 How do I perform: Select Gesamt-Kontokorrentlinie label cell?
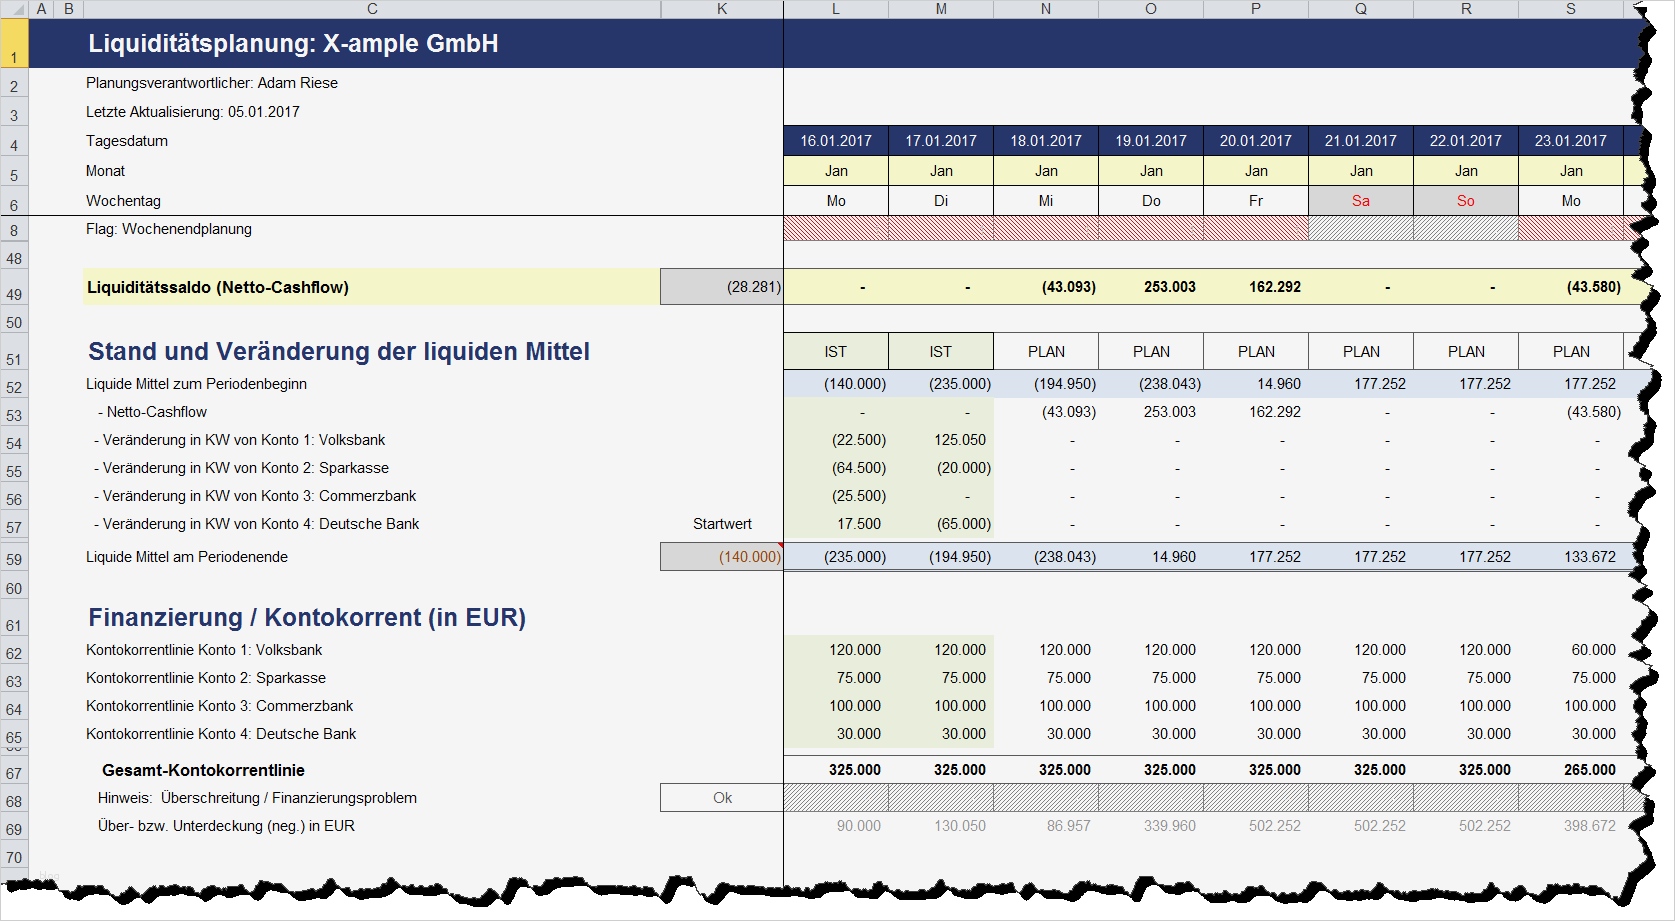click(x=204, y=770)
